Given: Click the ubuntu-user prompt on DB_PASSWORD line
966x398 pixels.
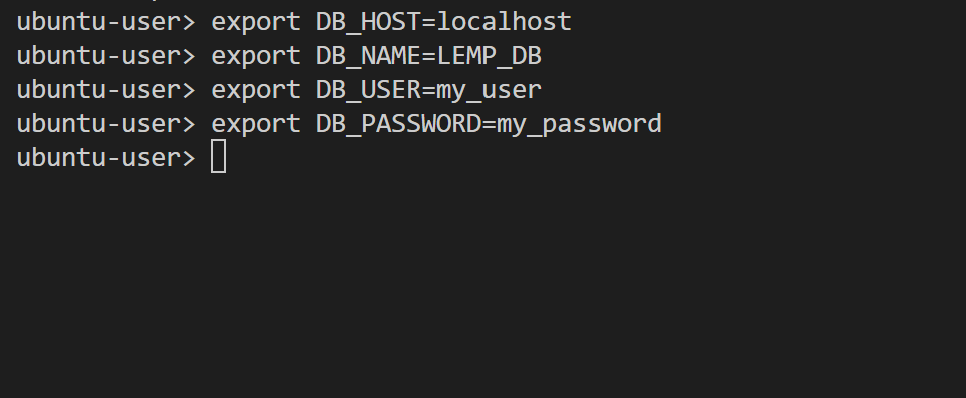Looking at the screenshot, I should [x=106, y=124].
